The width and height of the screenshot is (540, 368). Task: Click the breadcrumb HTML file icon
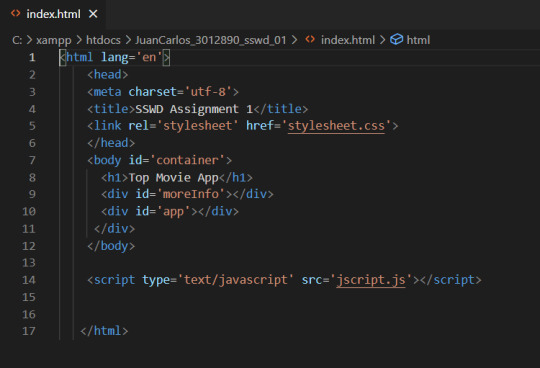(310, 39)
